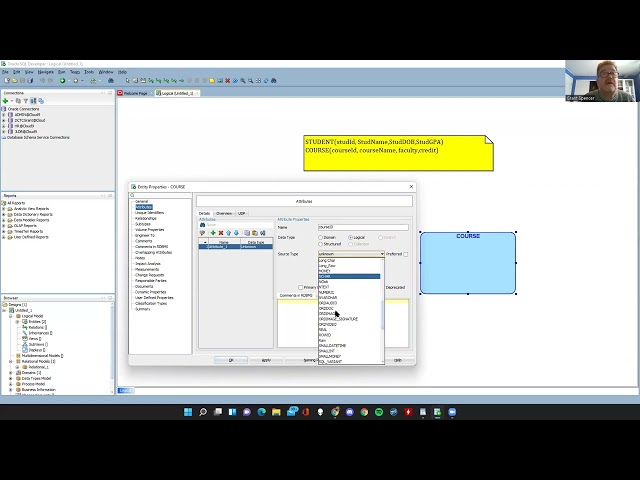The height and width of the screenshot is (480, 640).
Task: Click the Windows Start button in taskbar
Action: [188, 412]
